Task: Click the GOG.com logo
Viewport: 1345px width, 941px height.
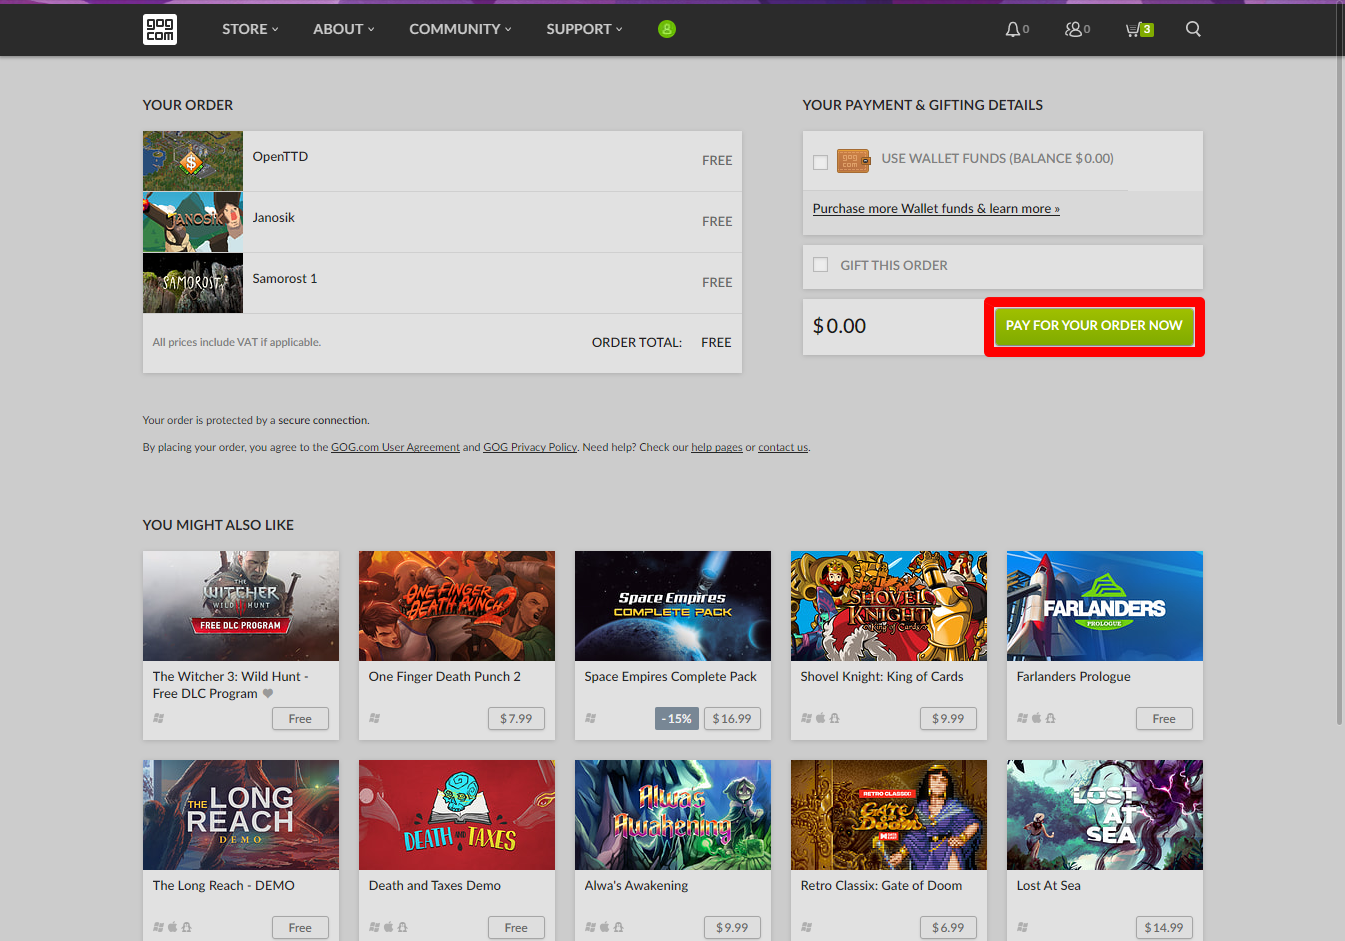Action: (160, 29)
